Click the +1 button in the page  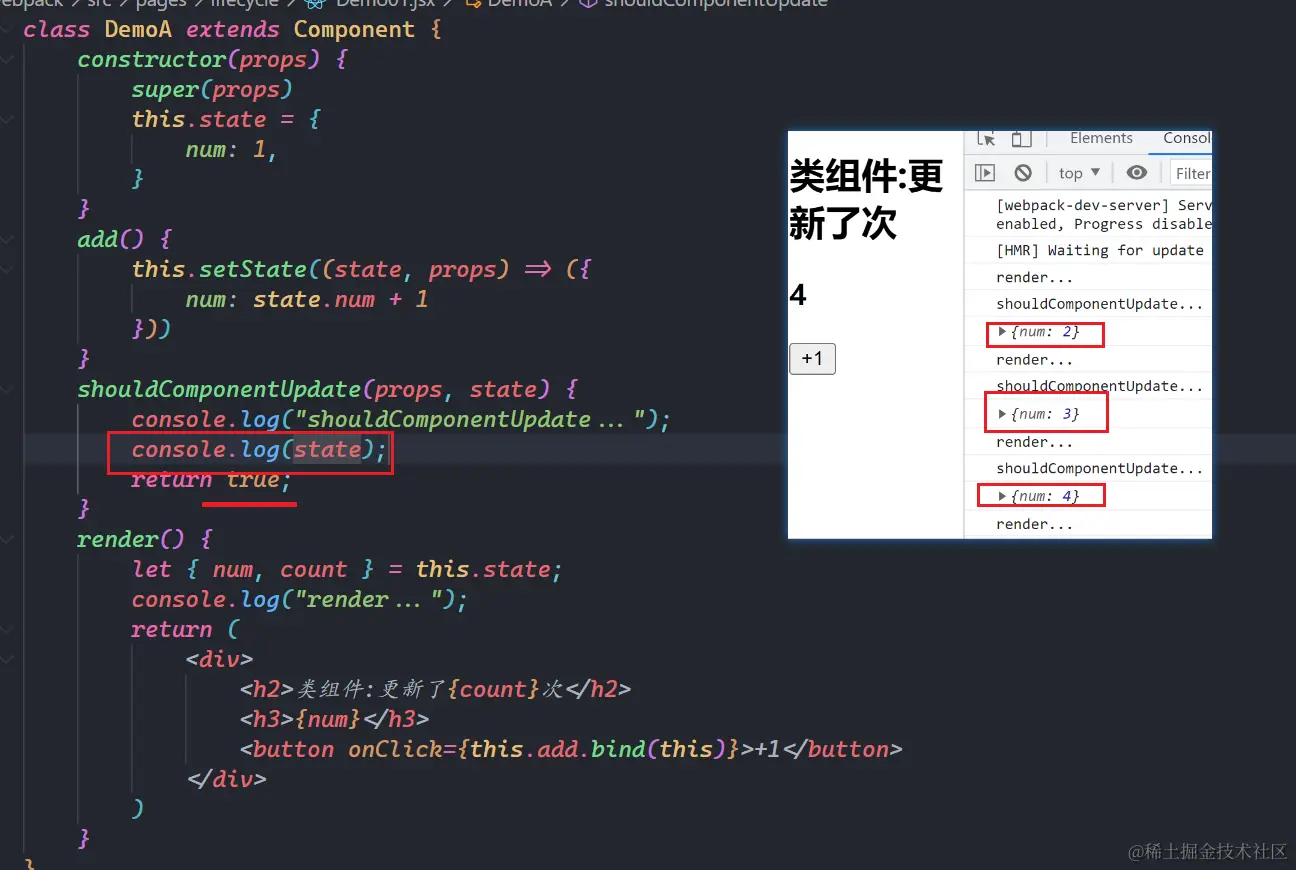click(x=812, y=358)
